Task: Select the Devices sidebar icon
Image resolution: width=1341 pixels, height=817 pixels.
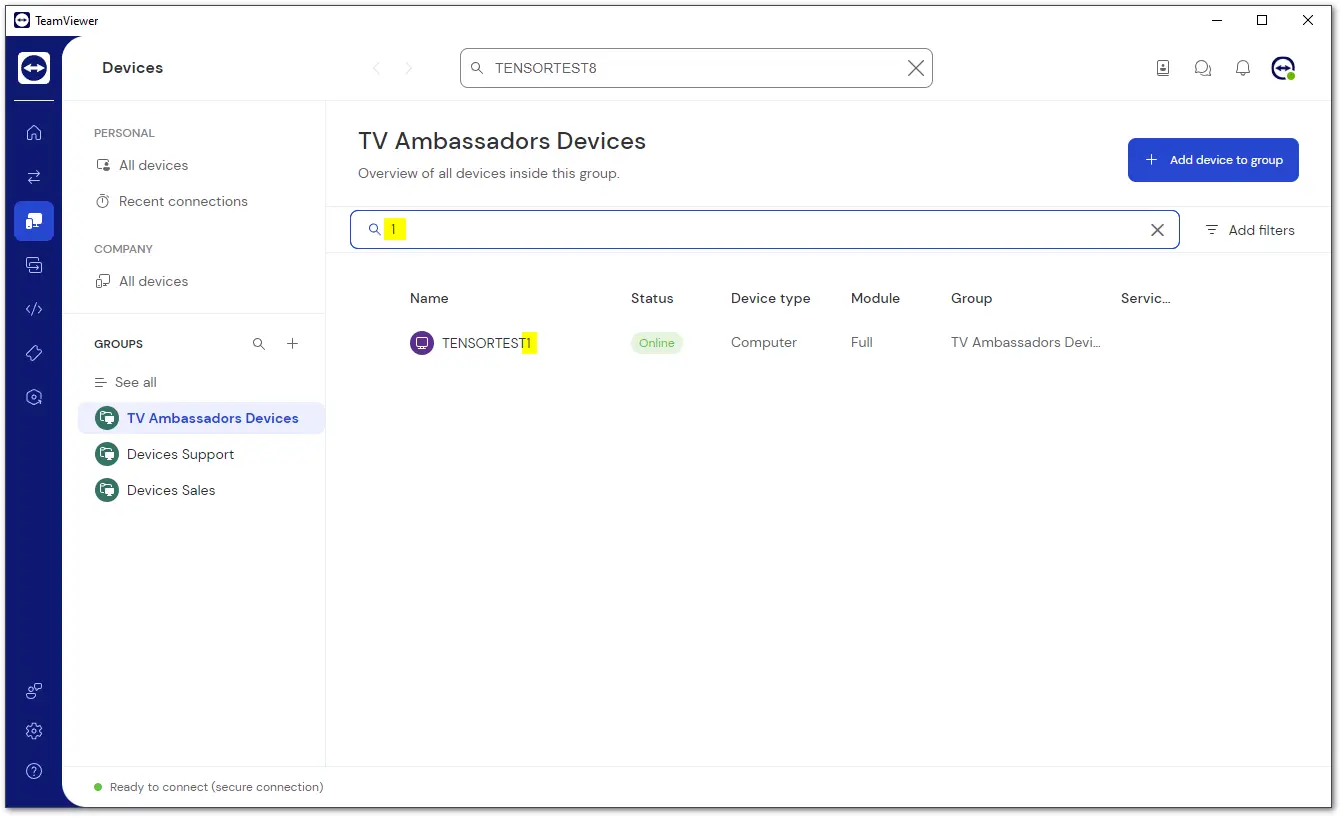Action: [x=34, y=221]
